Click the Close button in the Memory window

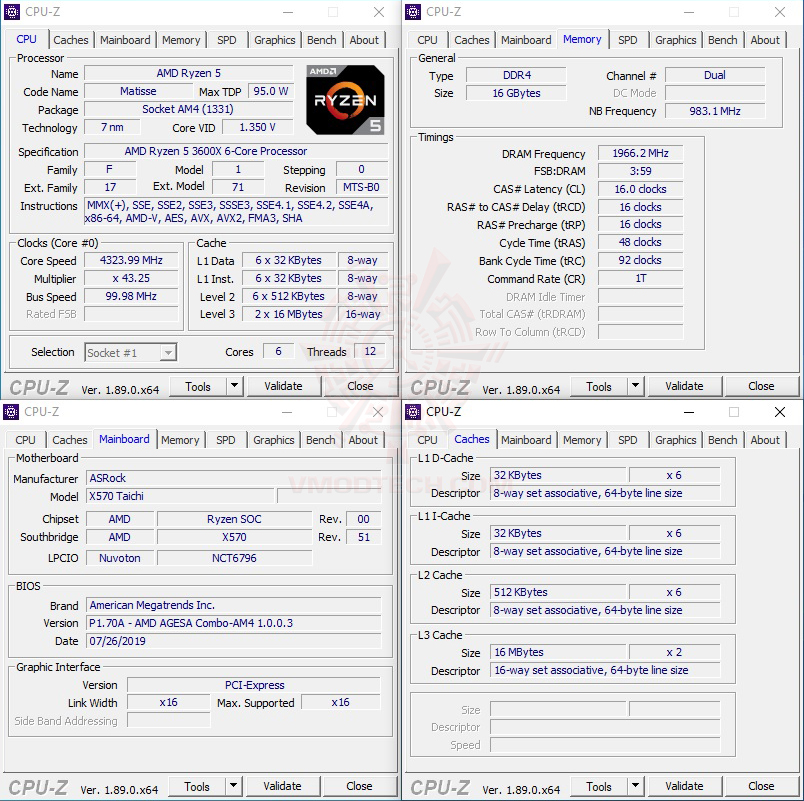(761, 385)
